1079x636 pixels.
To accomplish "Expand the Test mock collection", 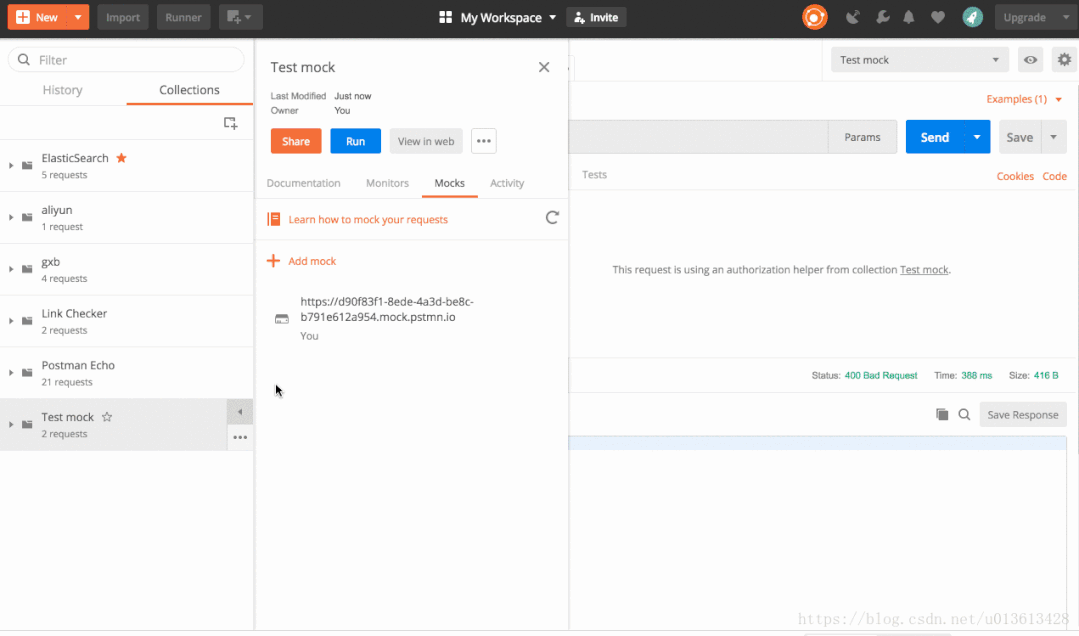I will click(11, 424).
